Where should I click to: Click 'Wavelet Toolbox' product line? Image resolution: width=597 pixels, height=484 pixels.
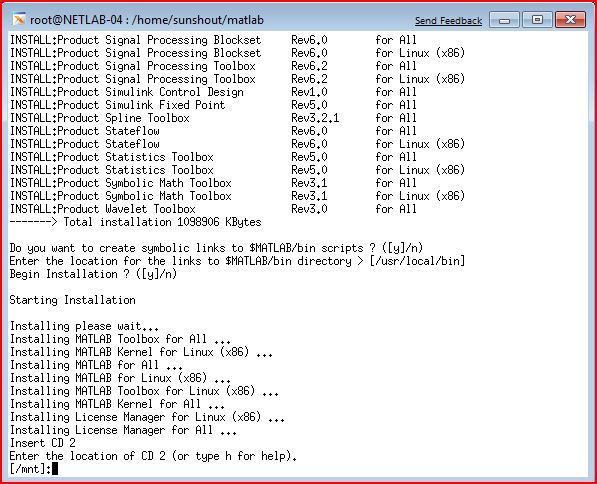click(x=213, y=209)
